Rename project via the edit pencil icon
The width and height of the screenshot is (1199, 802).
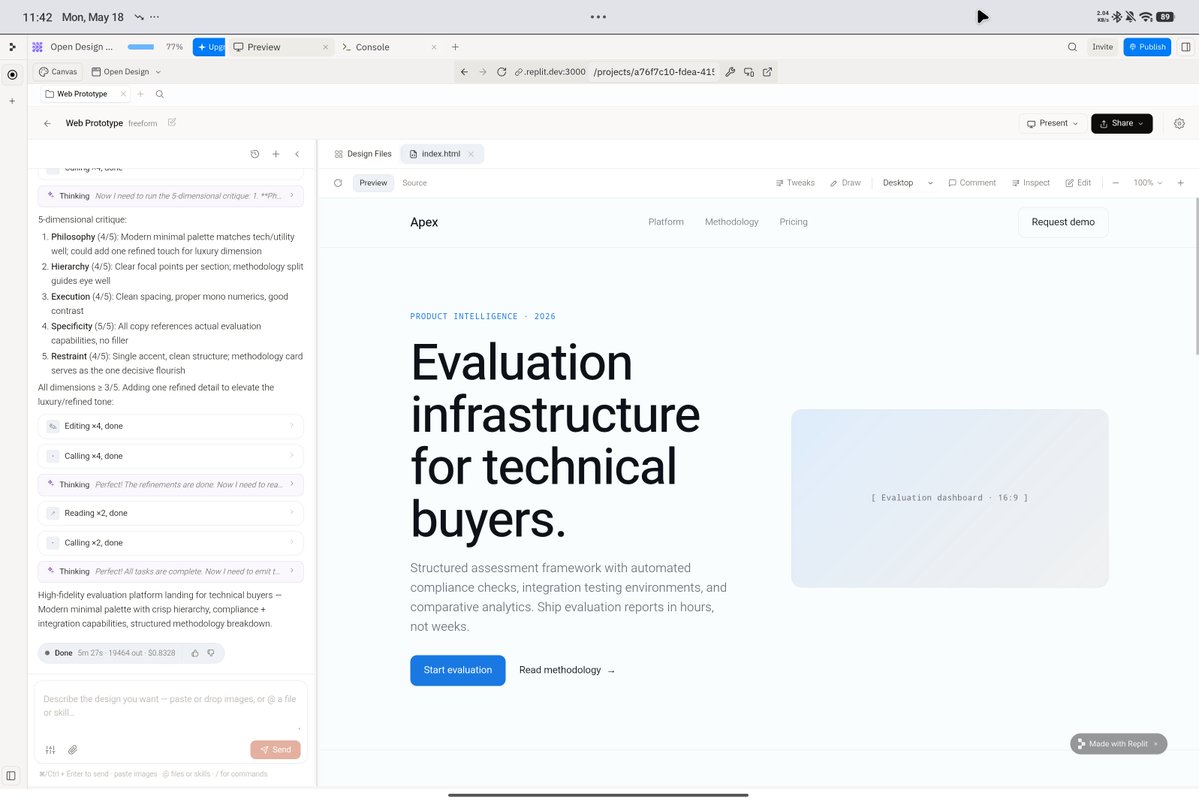tap(172, 122)
